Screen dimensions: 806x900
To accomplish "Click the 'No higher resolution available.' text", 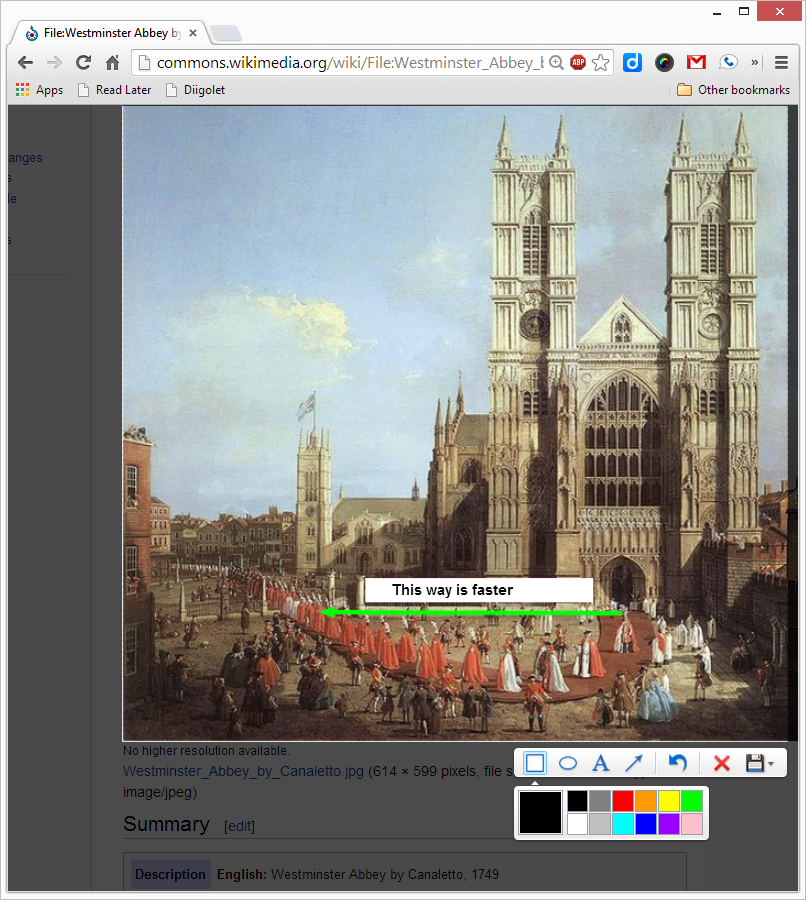I will click(x=206, y=750).
